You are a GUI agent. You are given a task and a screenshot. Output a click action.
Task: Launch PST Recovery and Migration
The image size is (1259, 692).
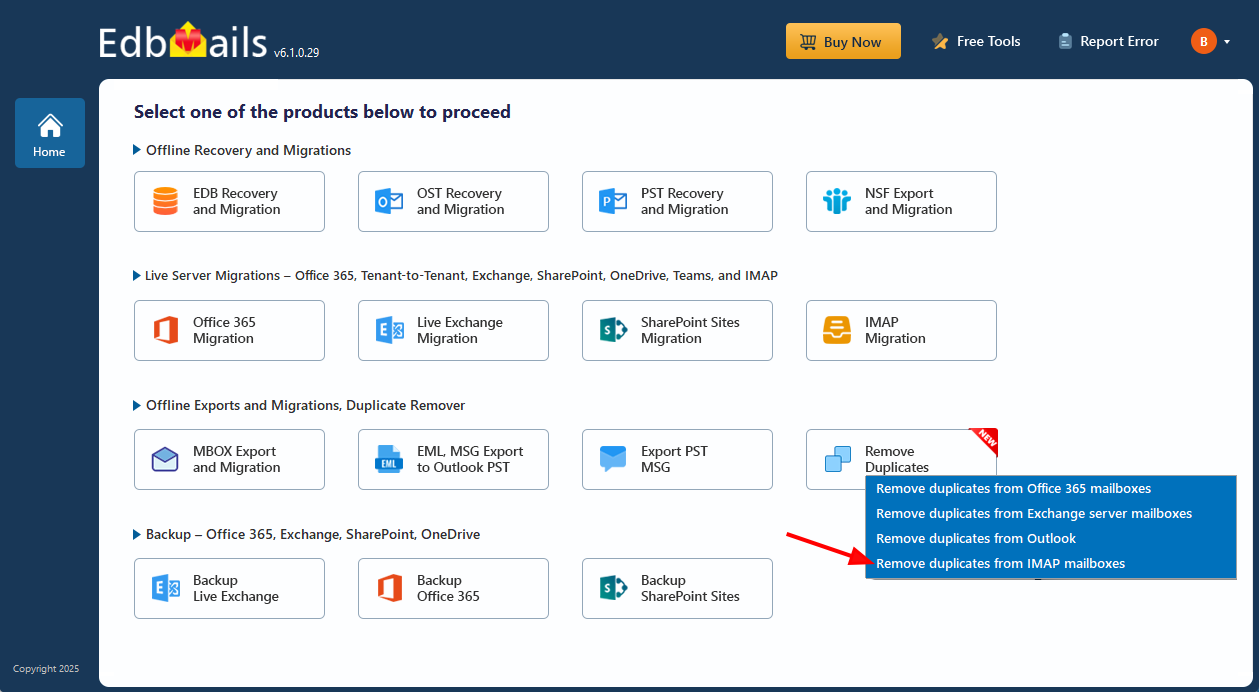(x=676, y=201)
